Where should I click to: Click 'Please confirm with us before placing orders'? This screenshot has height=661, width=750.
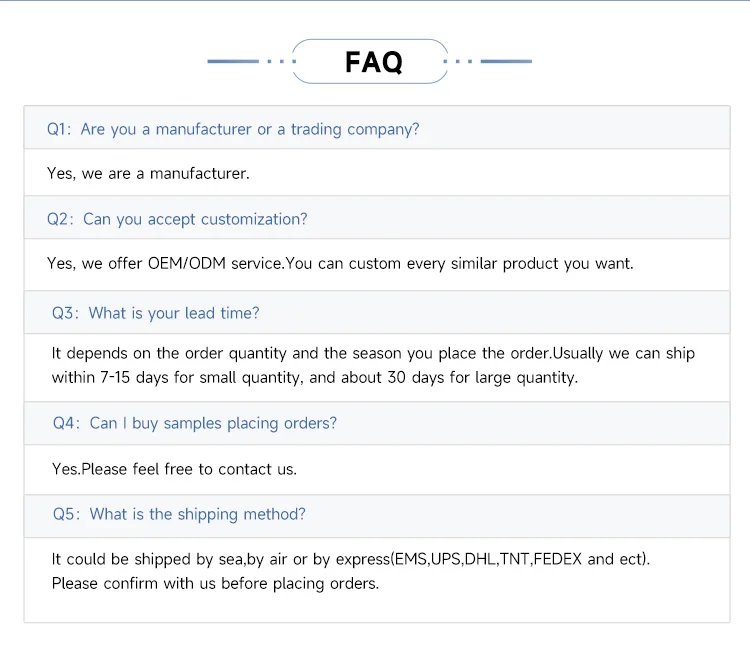pos(215,583)
